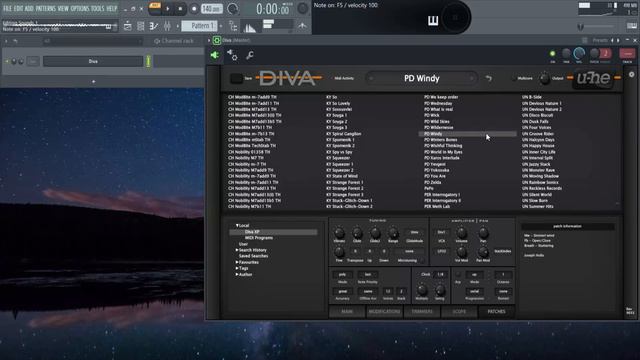640x360 pixels.
Task: Click the Play button in transport bar
Action: click(168, 9)
